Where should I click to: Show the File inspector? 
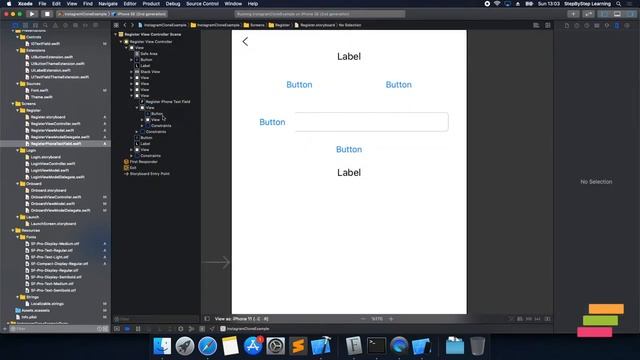(567, 25)
